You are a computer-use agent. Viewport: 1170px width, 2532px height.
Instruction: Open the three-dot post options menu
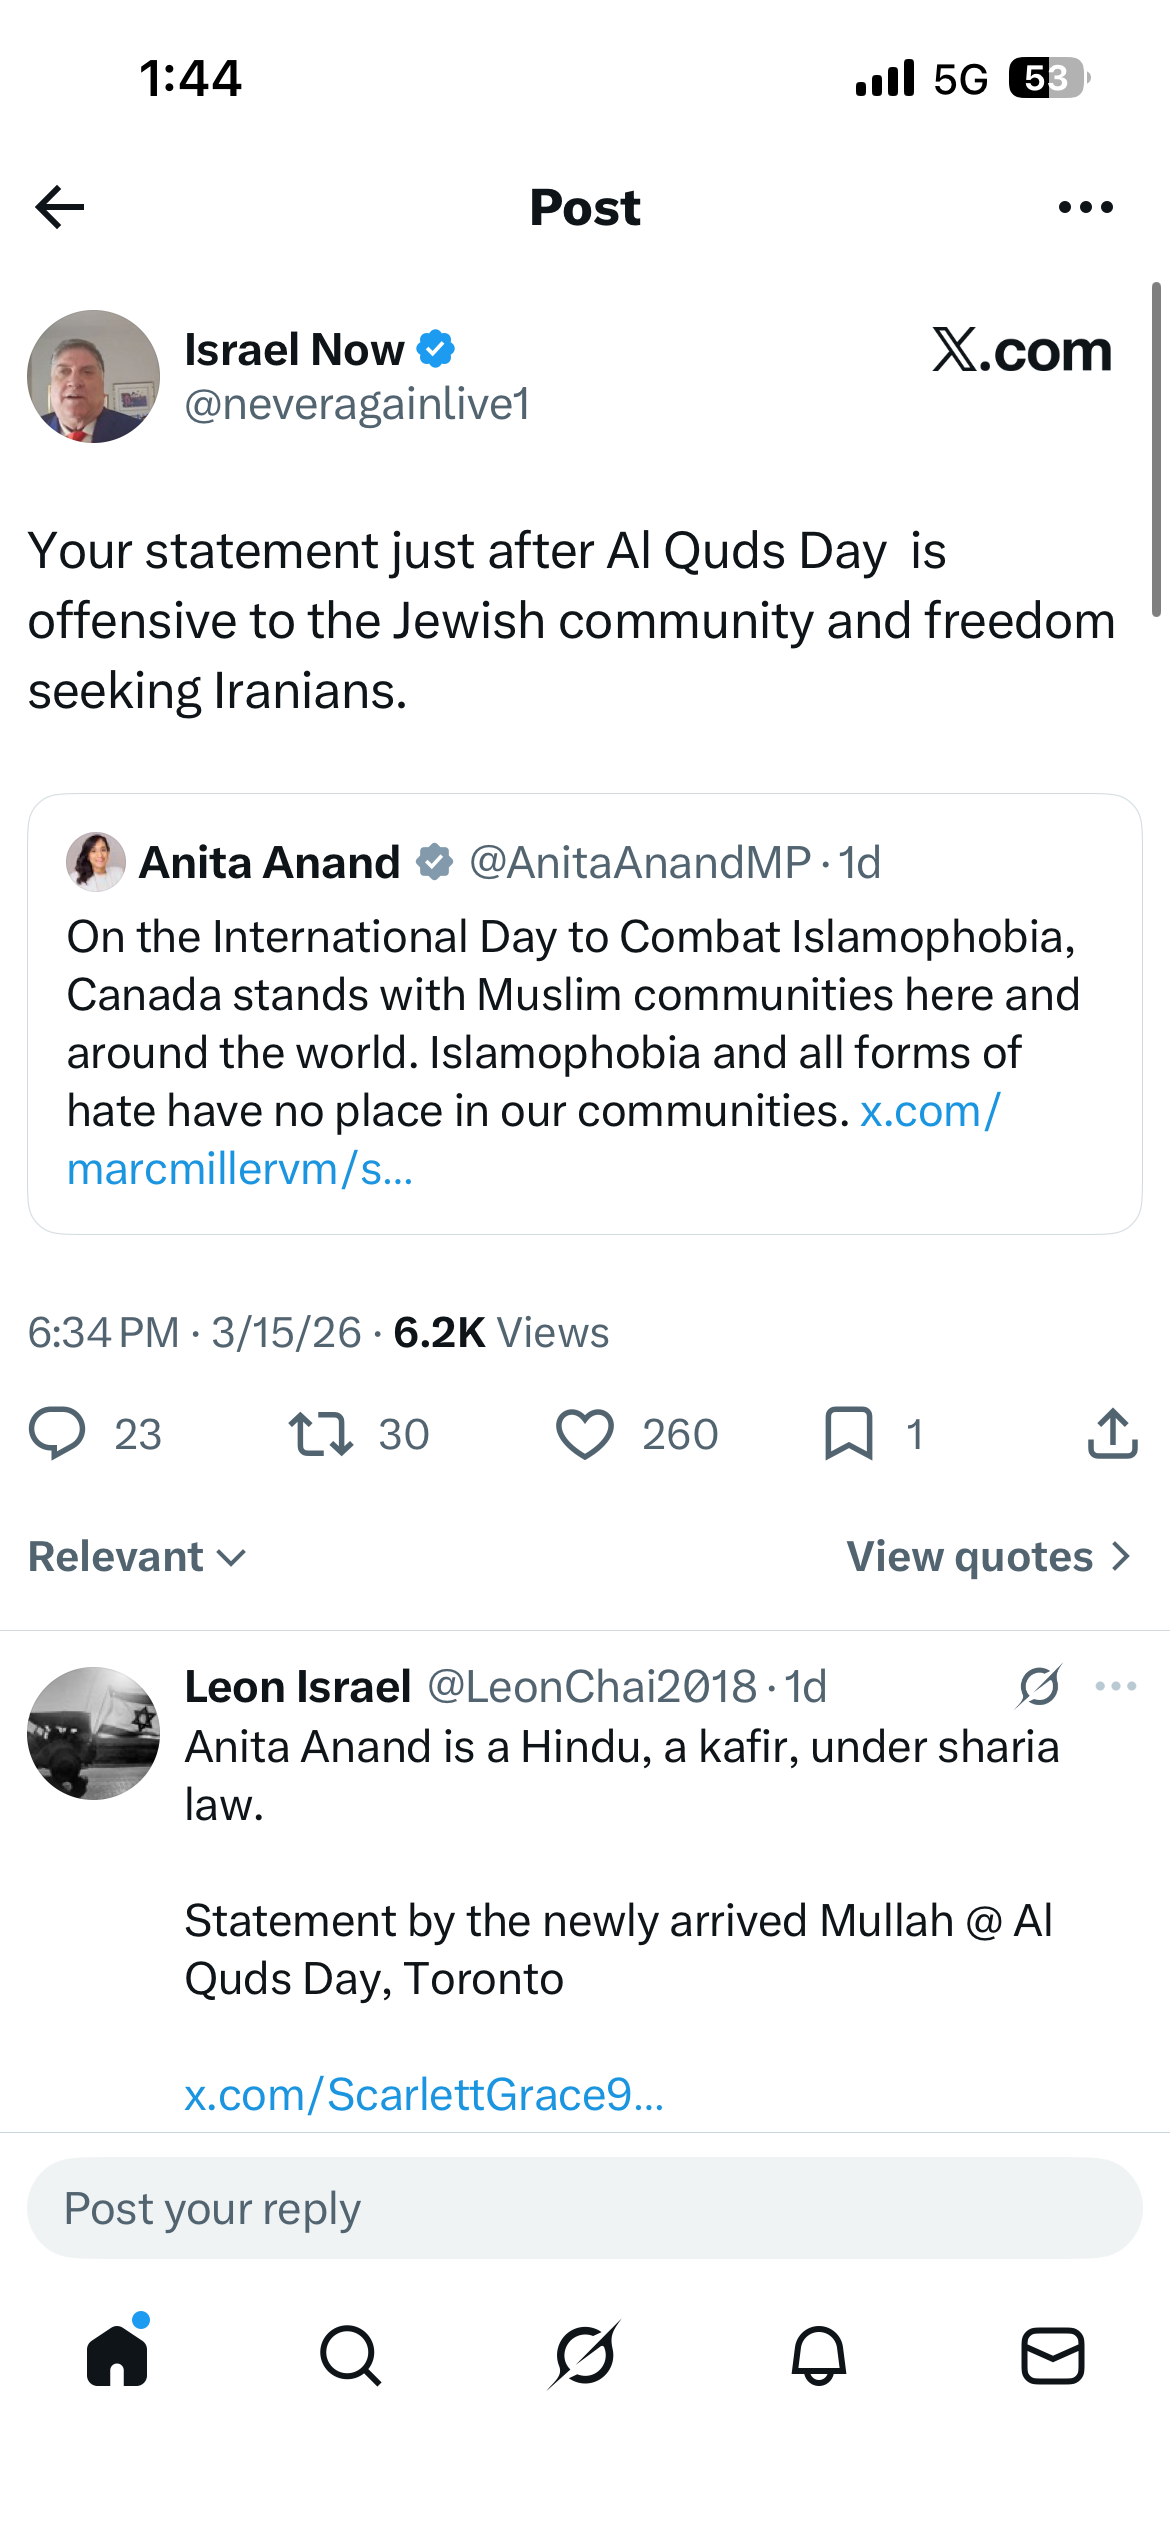point(1085,207)
